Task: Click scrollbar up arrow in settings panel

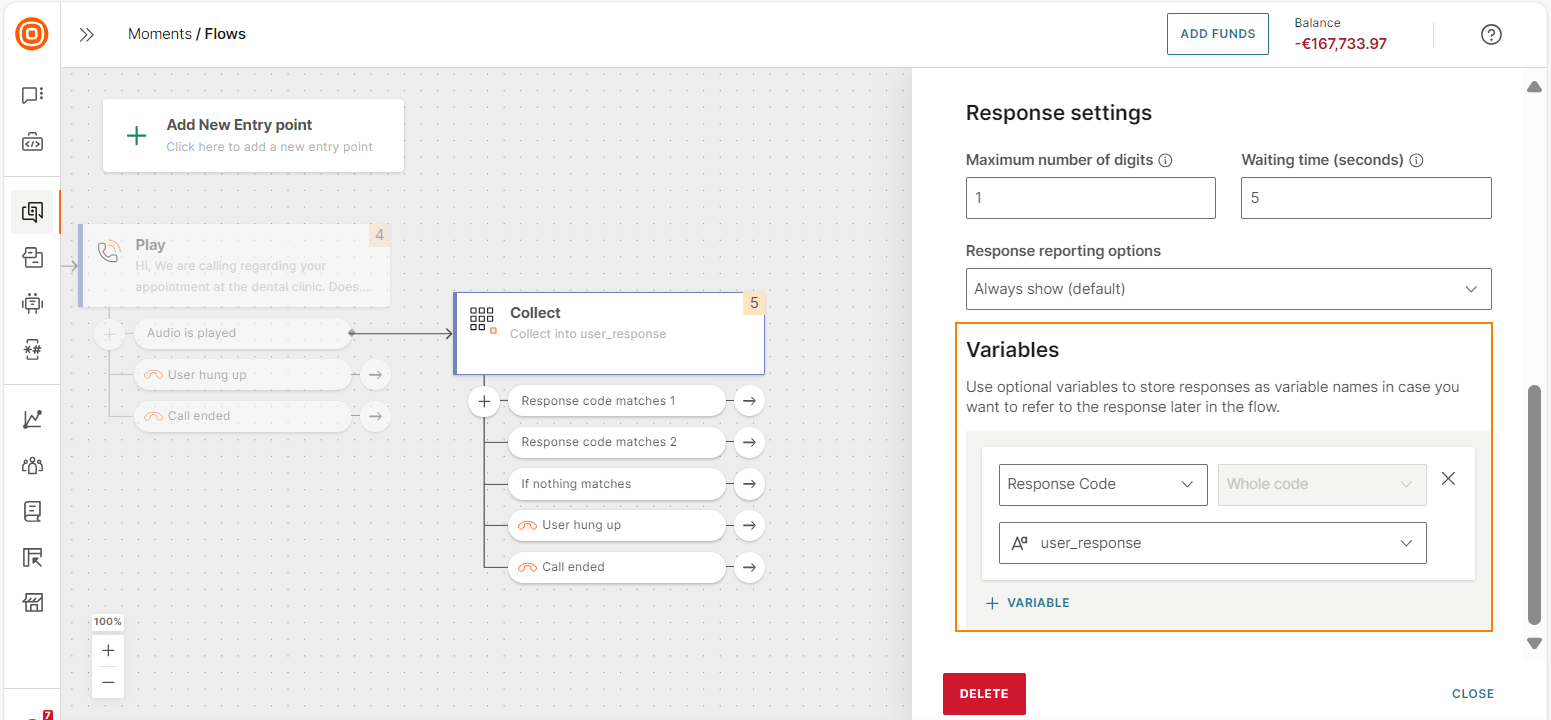Action: (1534, 88)
